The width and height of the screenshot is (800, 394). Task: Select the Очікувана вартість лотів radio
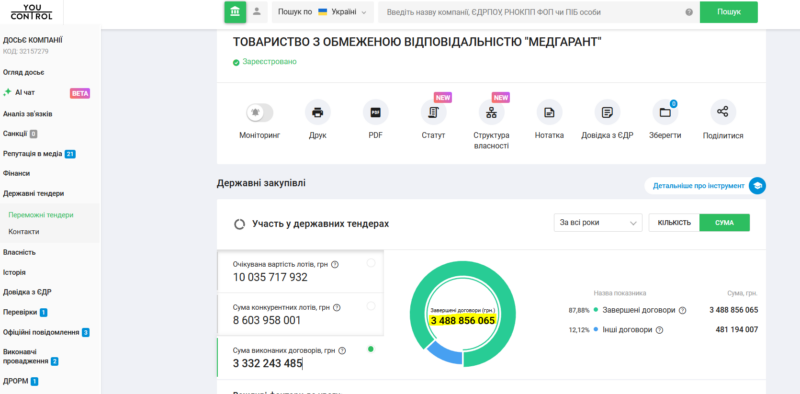(371, 263)
